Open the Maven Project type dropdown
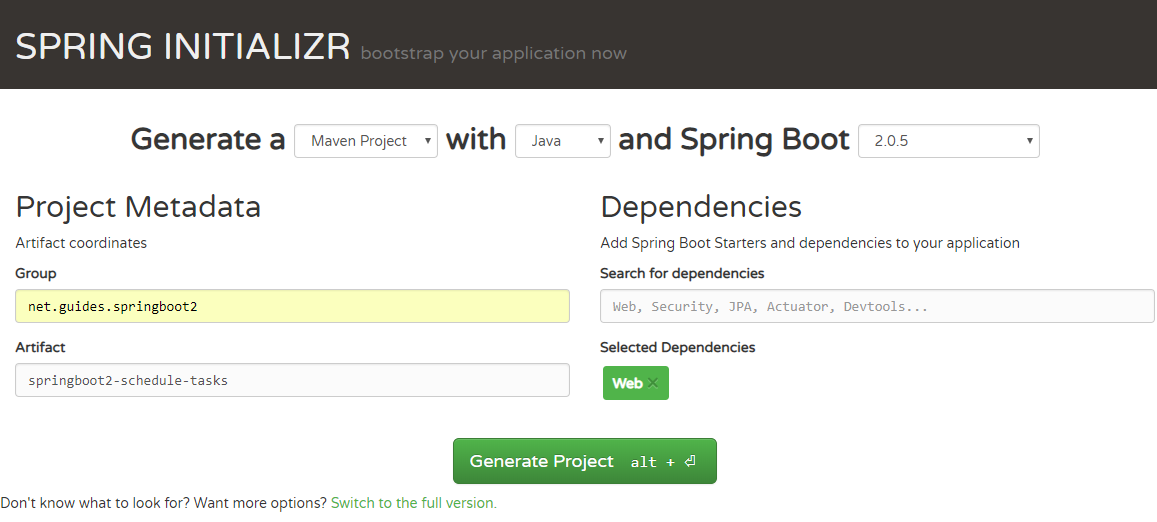This screenshot has height=522, width=1157. tap(366, 141)
